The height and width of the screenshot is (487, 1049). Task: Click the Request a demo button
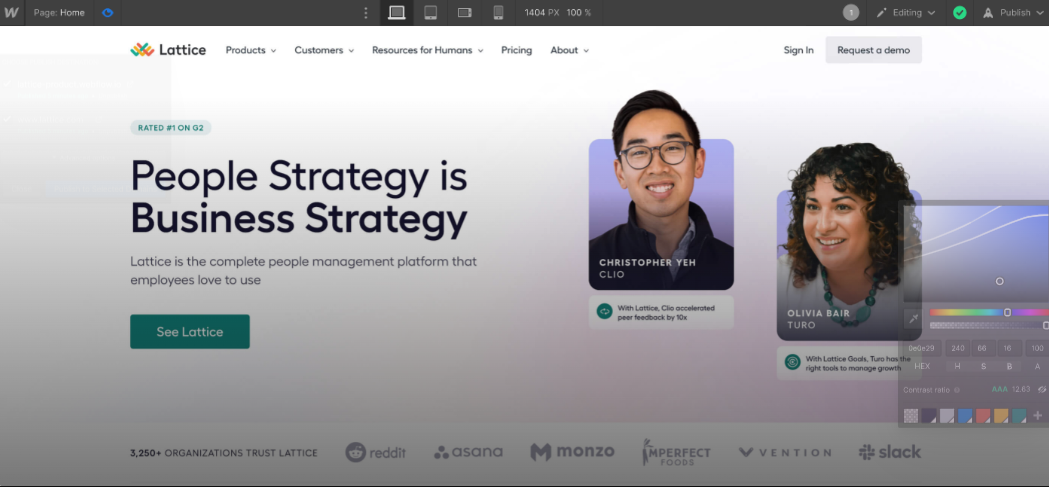874,50
